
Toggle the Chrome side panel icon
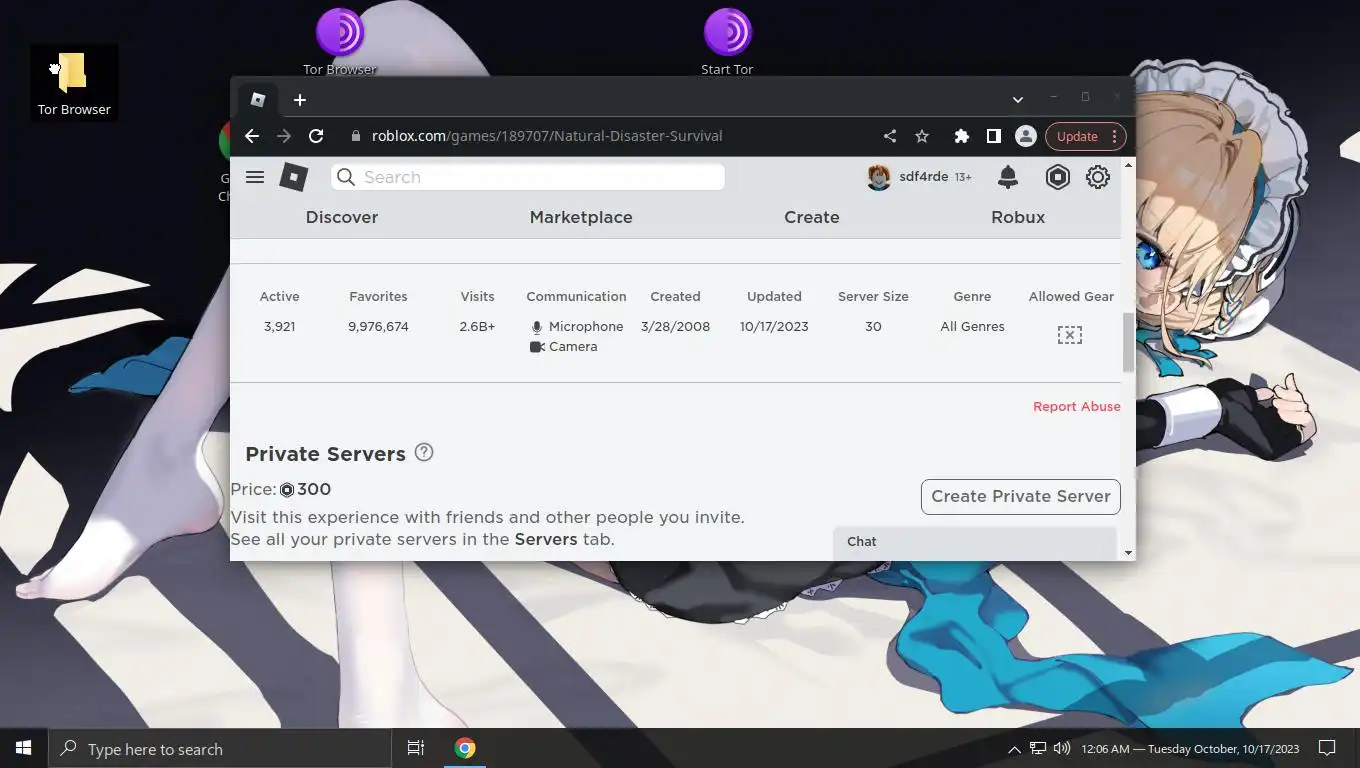click(994, 136)
